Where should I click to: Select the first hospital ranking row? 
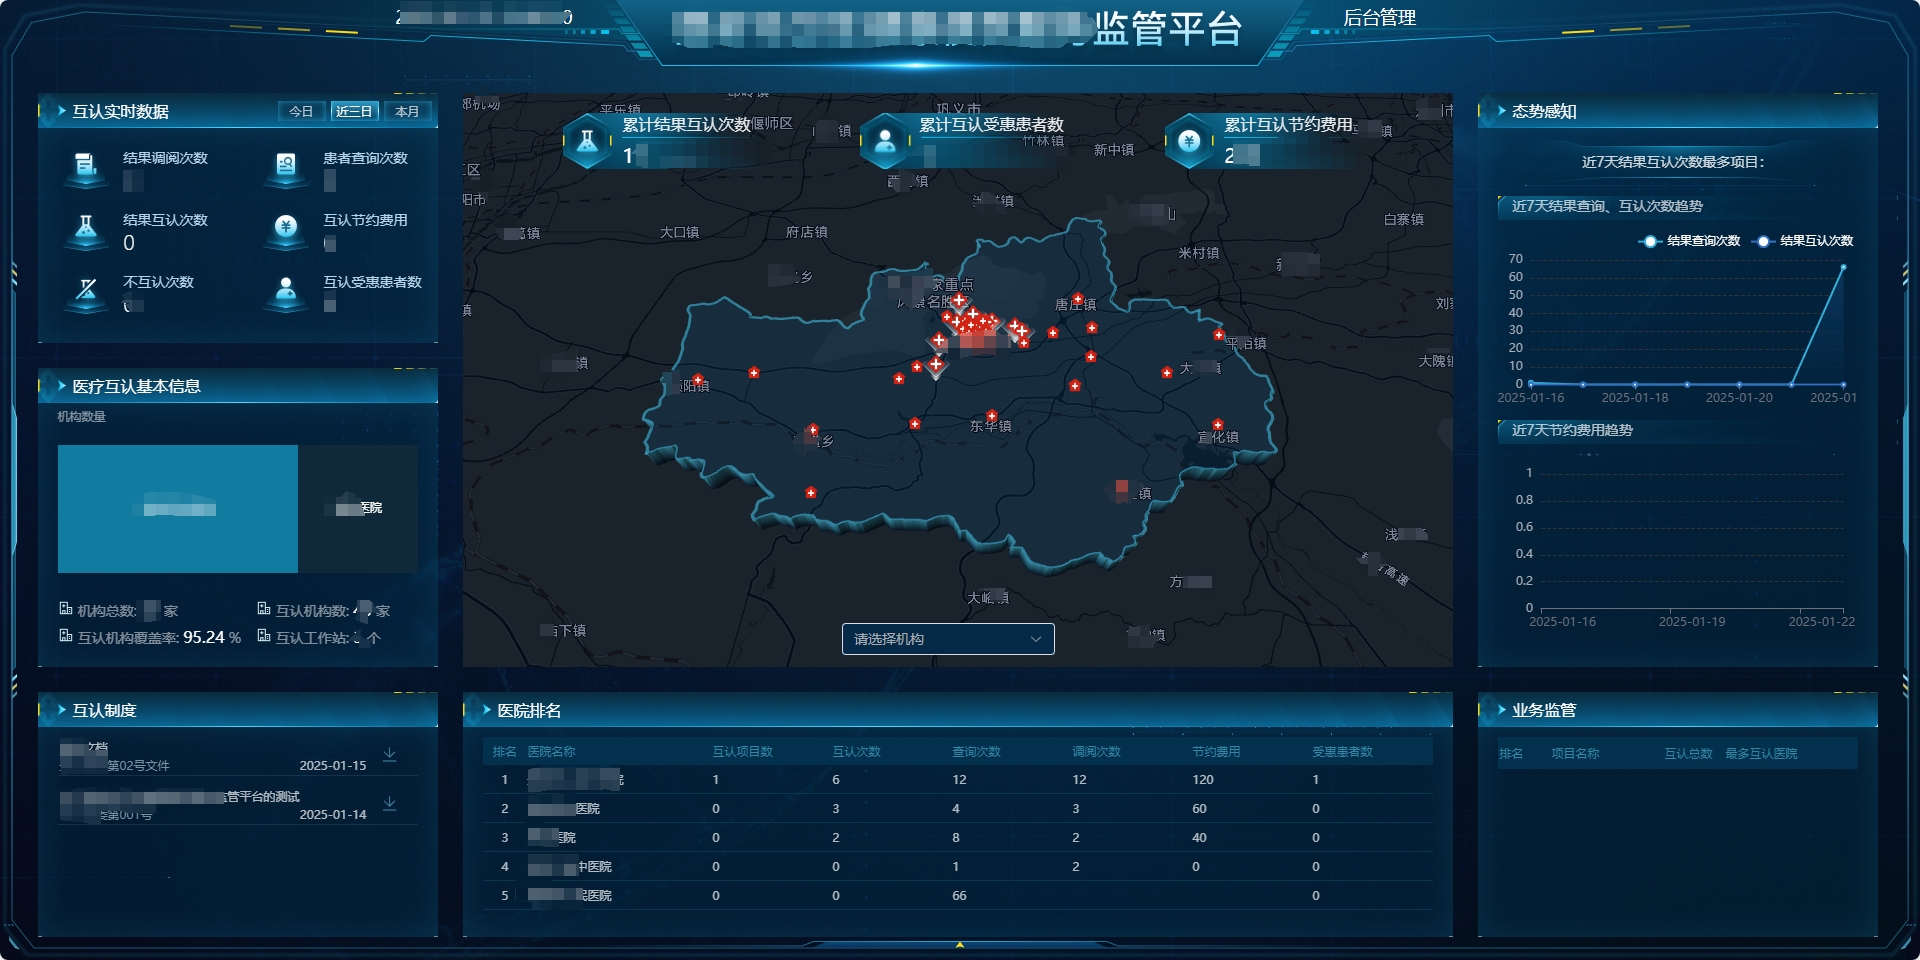(x=957, y=780)
